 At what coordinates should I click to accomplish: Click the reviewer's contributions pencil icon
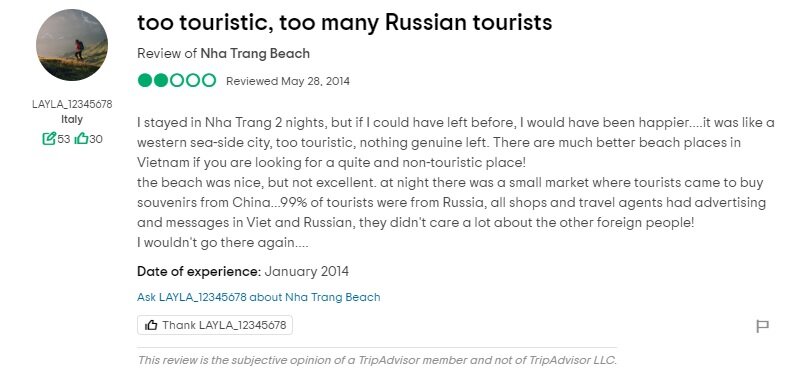[x=49, y=138]
